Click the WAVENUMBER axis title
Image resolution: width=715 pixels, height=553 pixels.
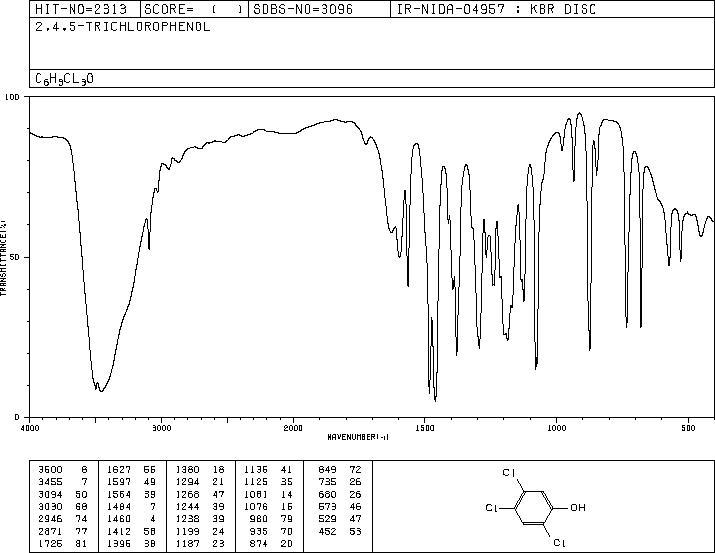pyautogui.click(x=358, y=437)
